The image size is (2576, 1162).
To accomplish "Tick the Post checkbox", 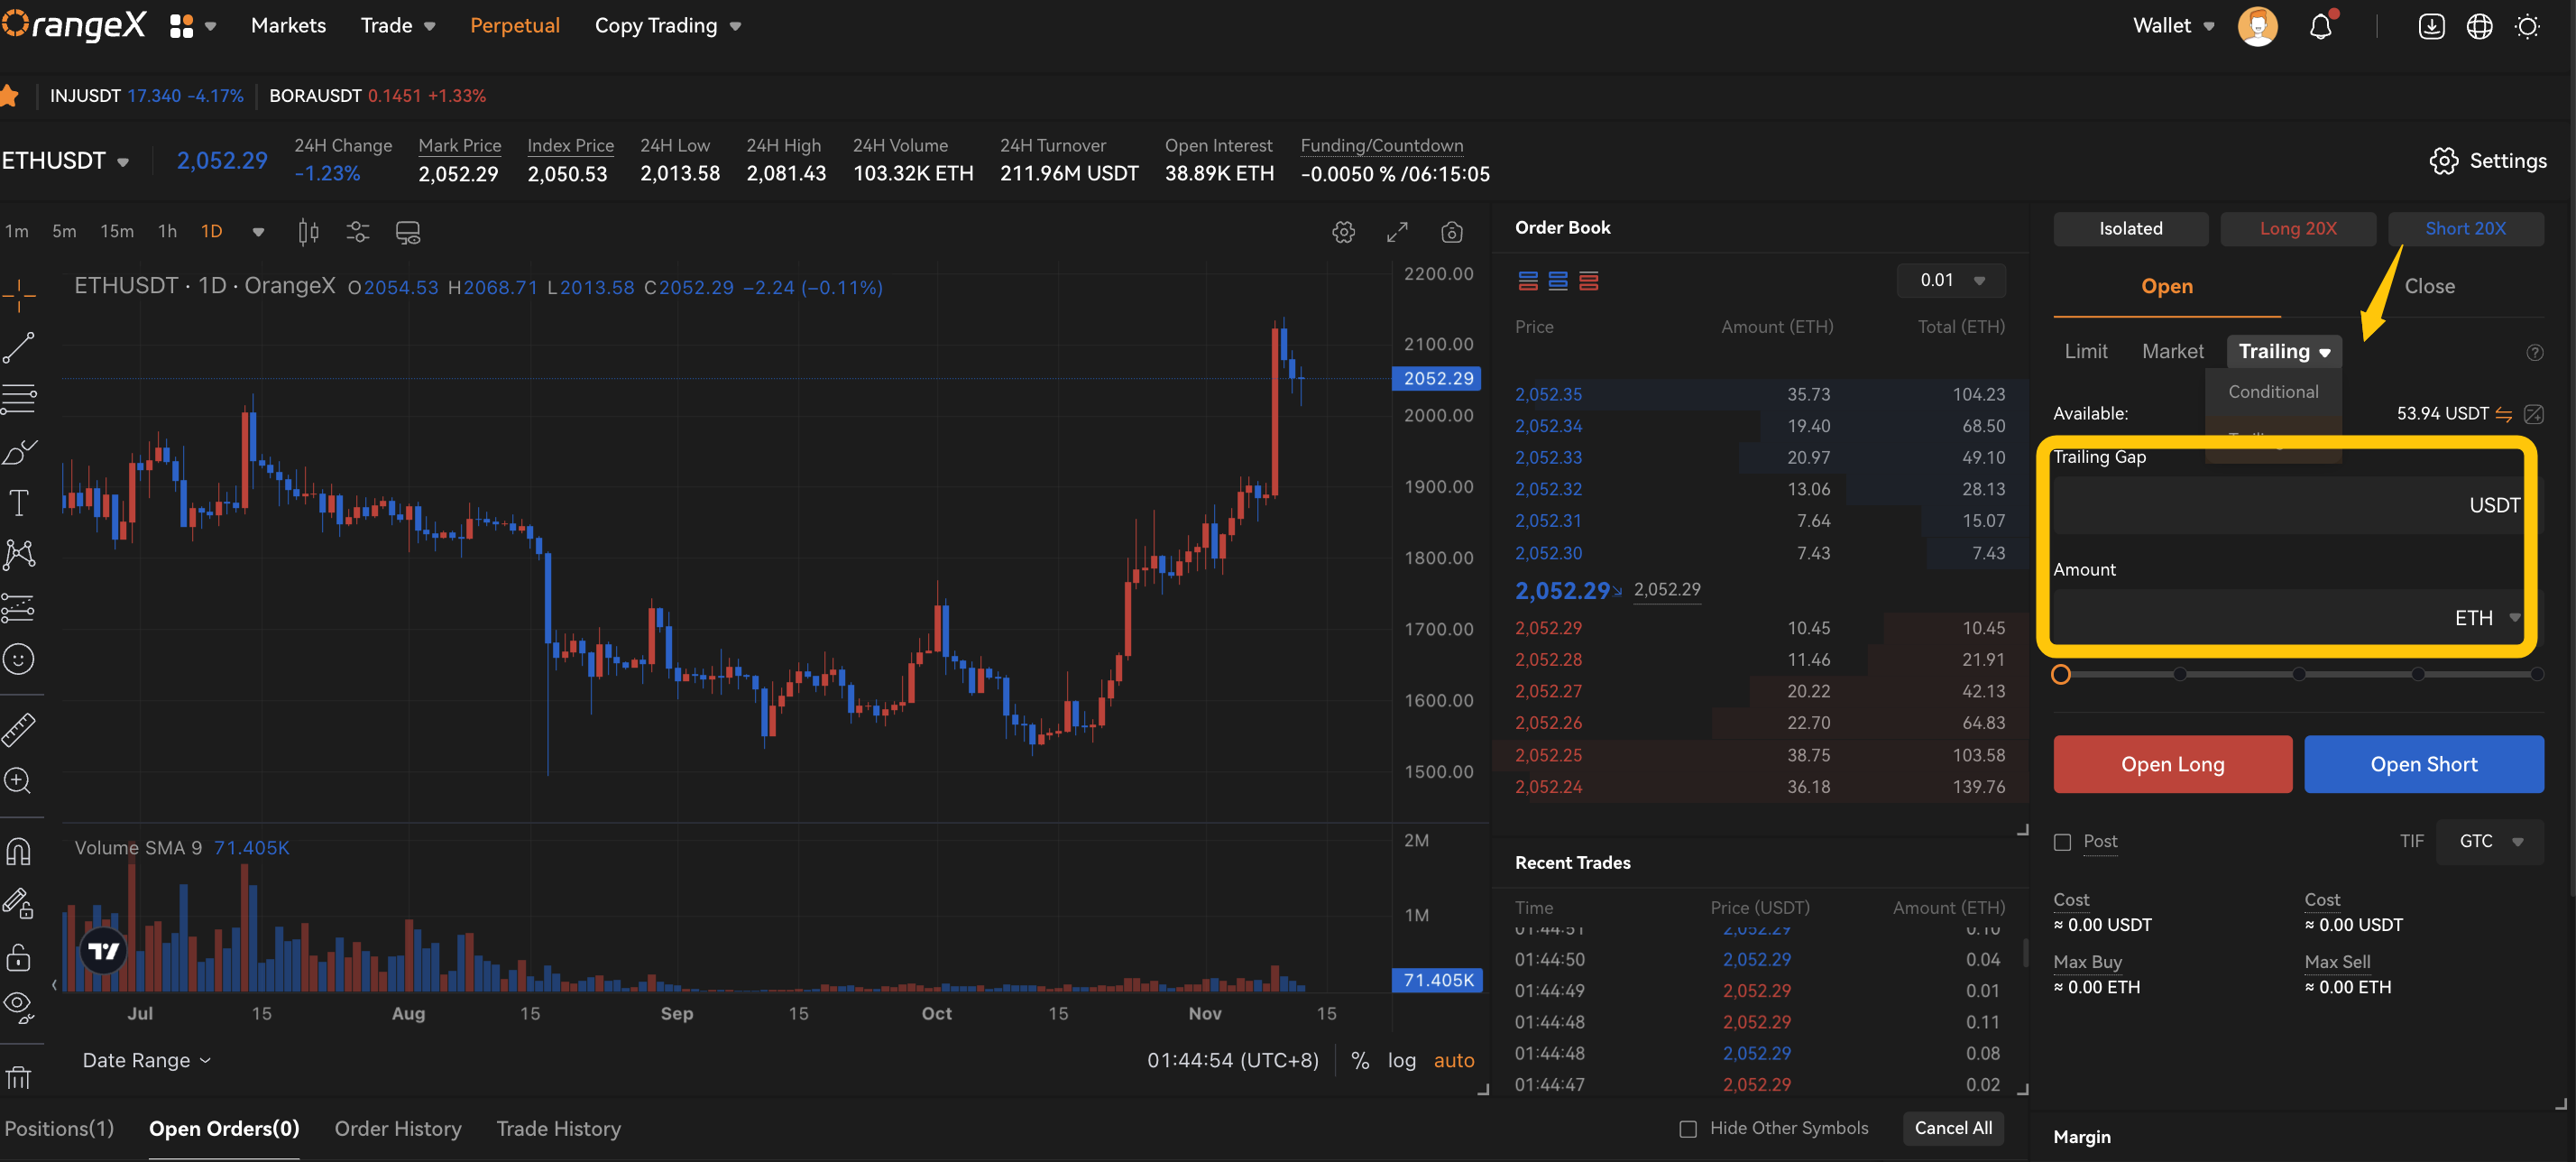I will [2062, 842].
